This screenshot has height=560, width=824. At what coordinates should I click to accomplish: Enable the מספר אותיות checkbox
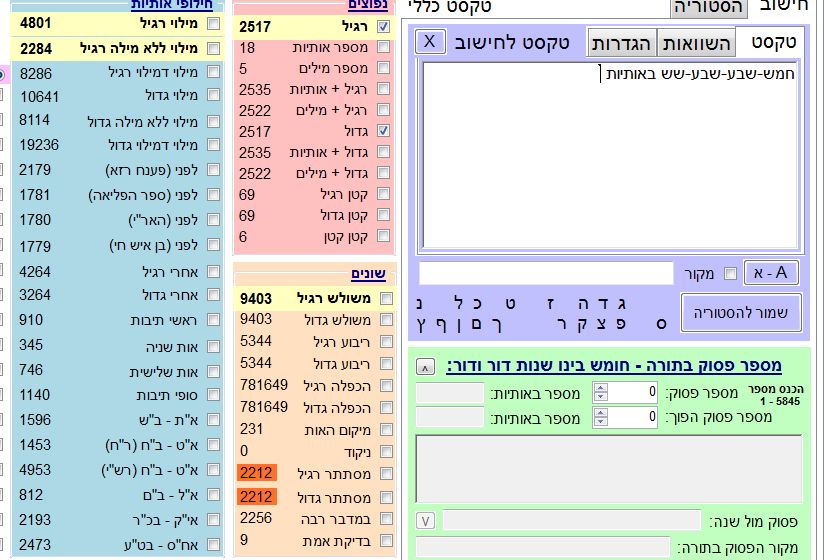pos(384,48)
